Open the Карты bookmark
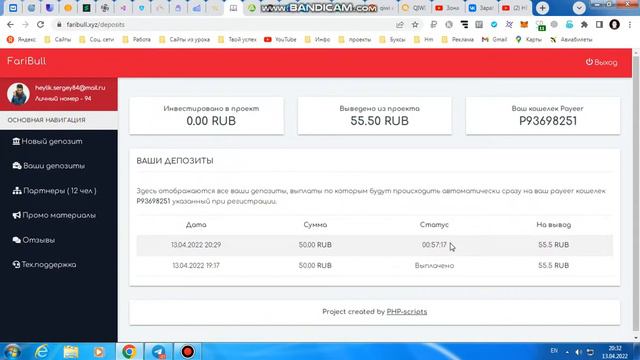The width and height of the screenshot is (640, 360). point(529,40)
